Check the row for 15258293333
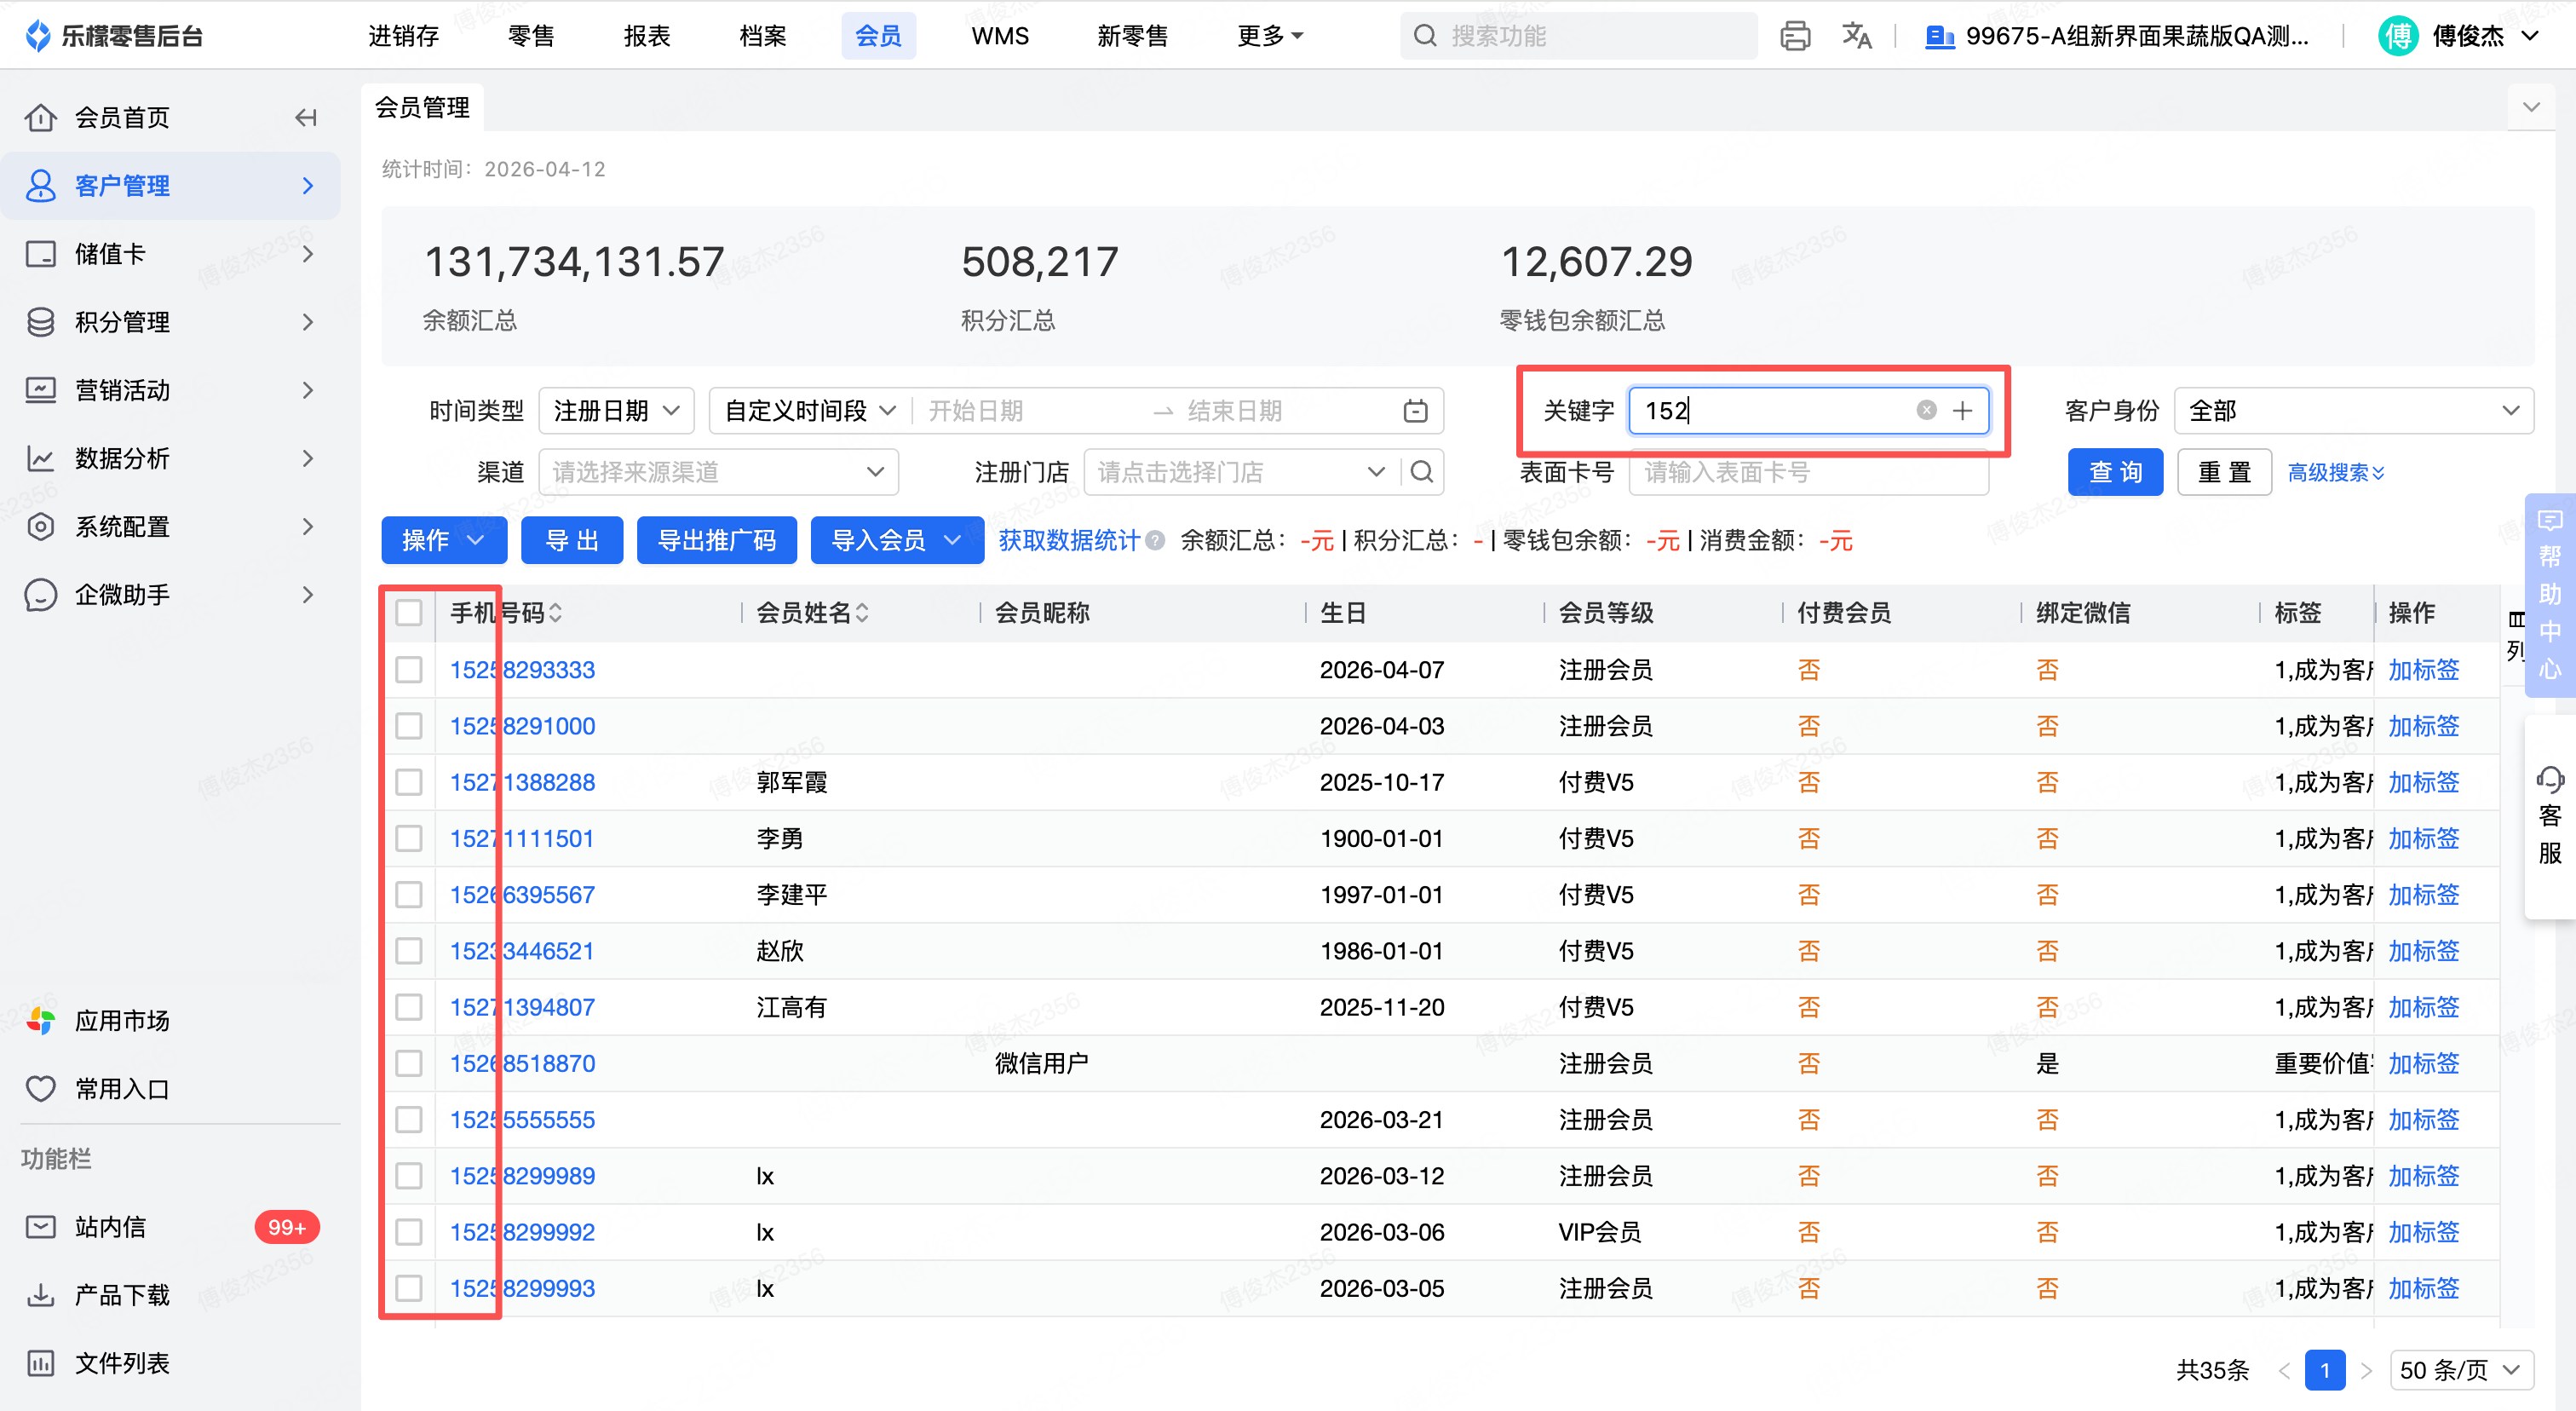 click(x=408, y=670)
